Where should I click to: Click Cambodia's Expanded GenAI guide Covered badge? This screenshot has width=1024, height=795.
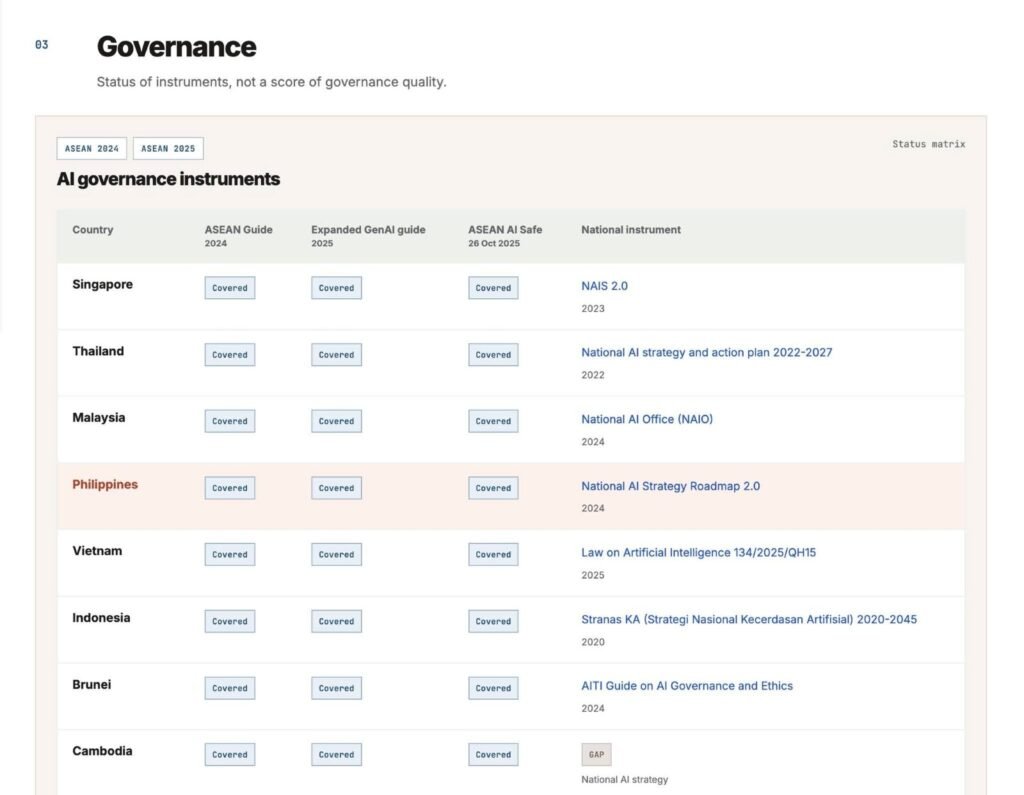pyautogui.click(x=336, y=754)
